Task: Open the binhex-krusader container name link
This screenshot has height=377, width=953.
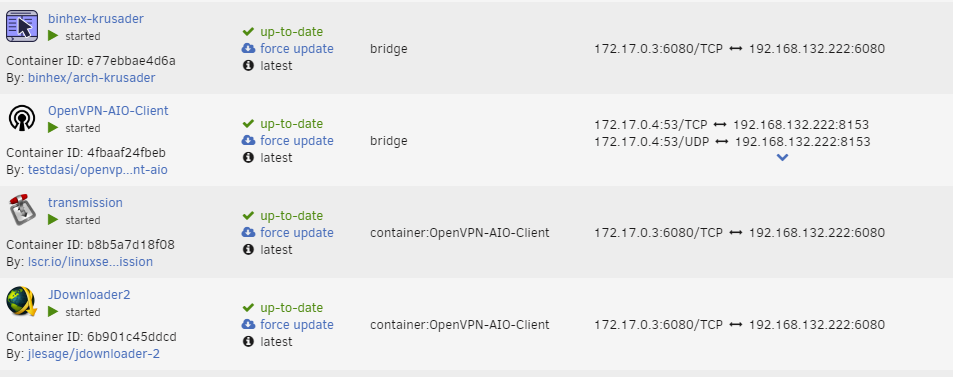Action: click(x=96, y=19)
